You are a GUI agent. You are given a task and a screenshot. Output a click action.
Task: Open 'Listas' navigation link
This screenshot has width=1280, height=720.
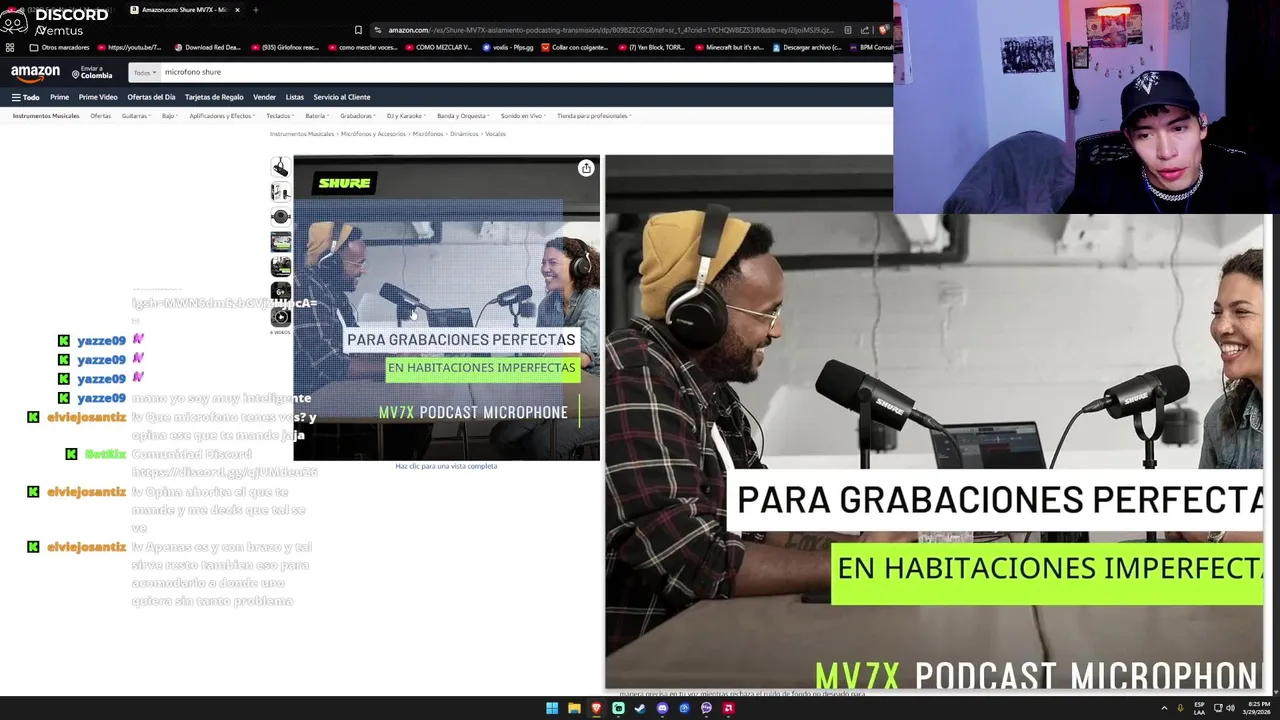pyautogui.click(x=294, y=97)
